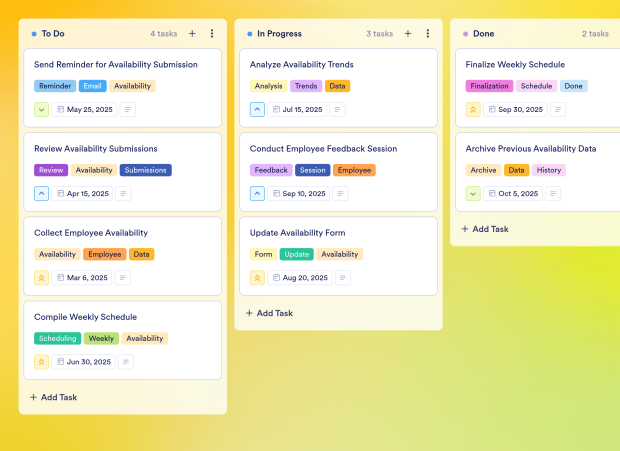Open description icon on Finalize Weekly Schedule card
The image size is (620, 451).
(x=558, y=109)
